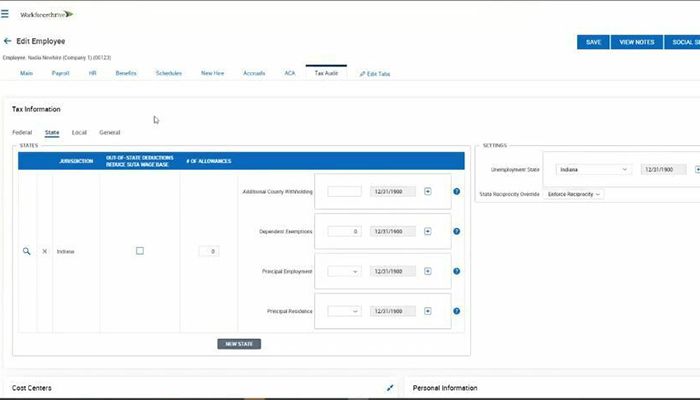Click the Principal Employment date field
The image size is (700, 400).
[x=393, y=271]
